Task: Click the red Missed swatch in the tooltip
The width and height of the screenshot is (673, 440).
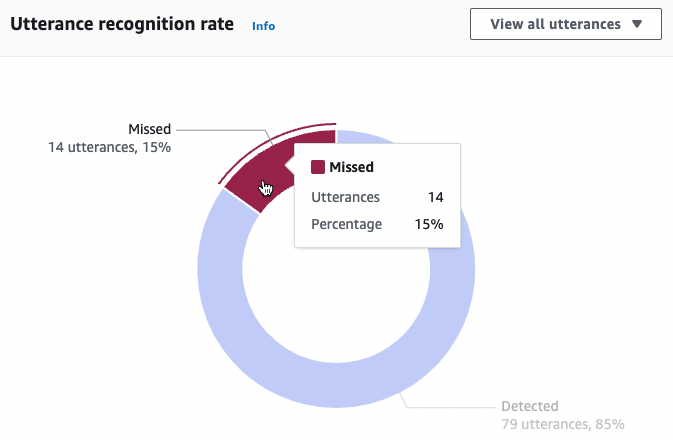Action: coord(318,168)
